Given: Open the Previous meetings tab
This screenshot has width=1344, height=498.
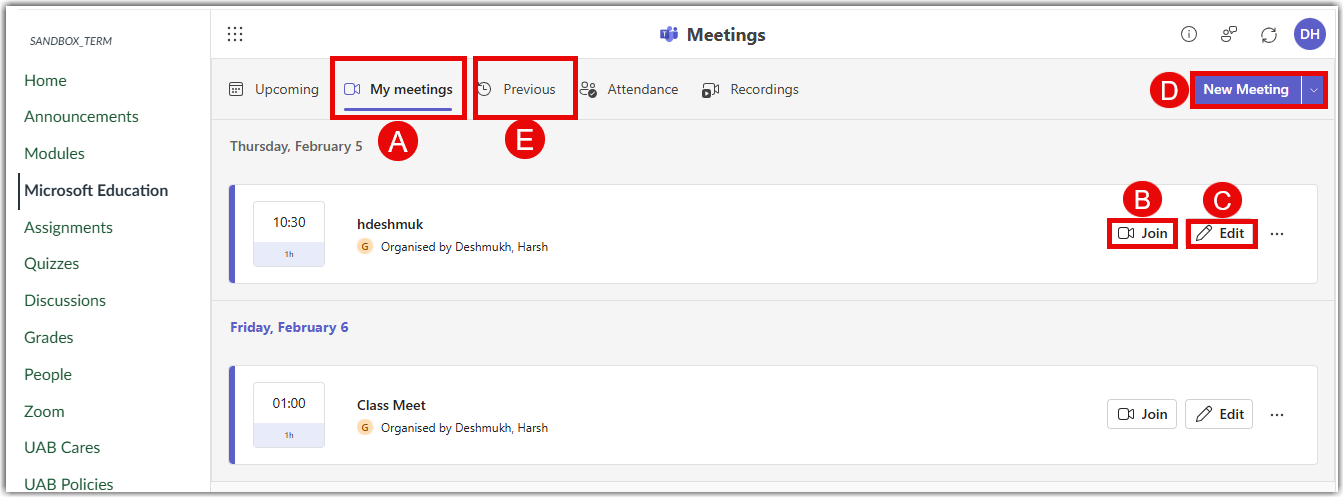Looking at the screenshot, I should (x=517, y=90).
